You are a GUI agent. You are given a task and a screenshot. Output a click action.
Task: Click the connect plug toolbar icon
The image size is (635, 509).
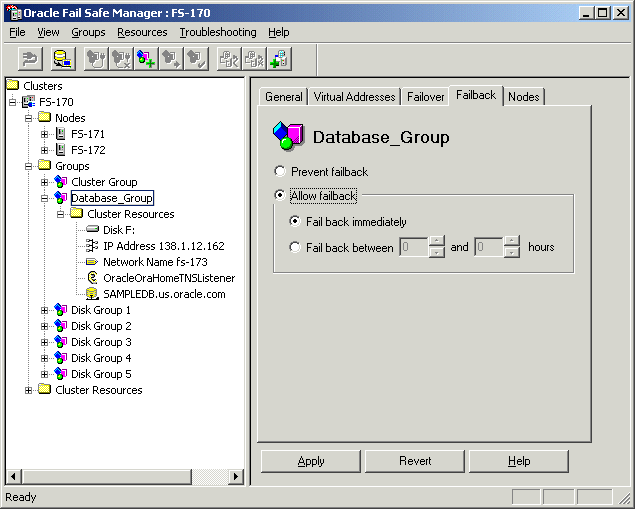click(x=30, y=59)
